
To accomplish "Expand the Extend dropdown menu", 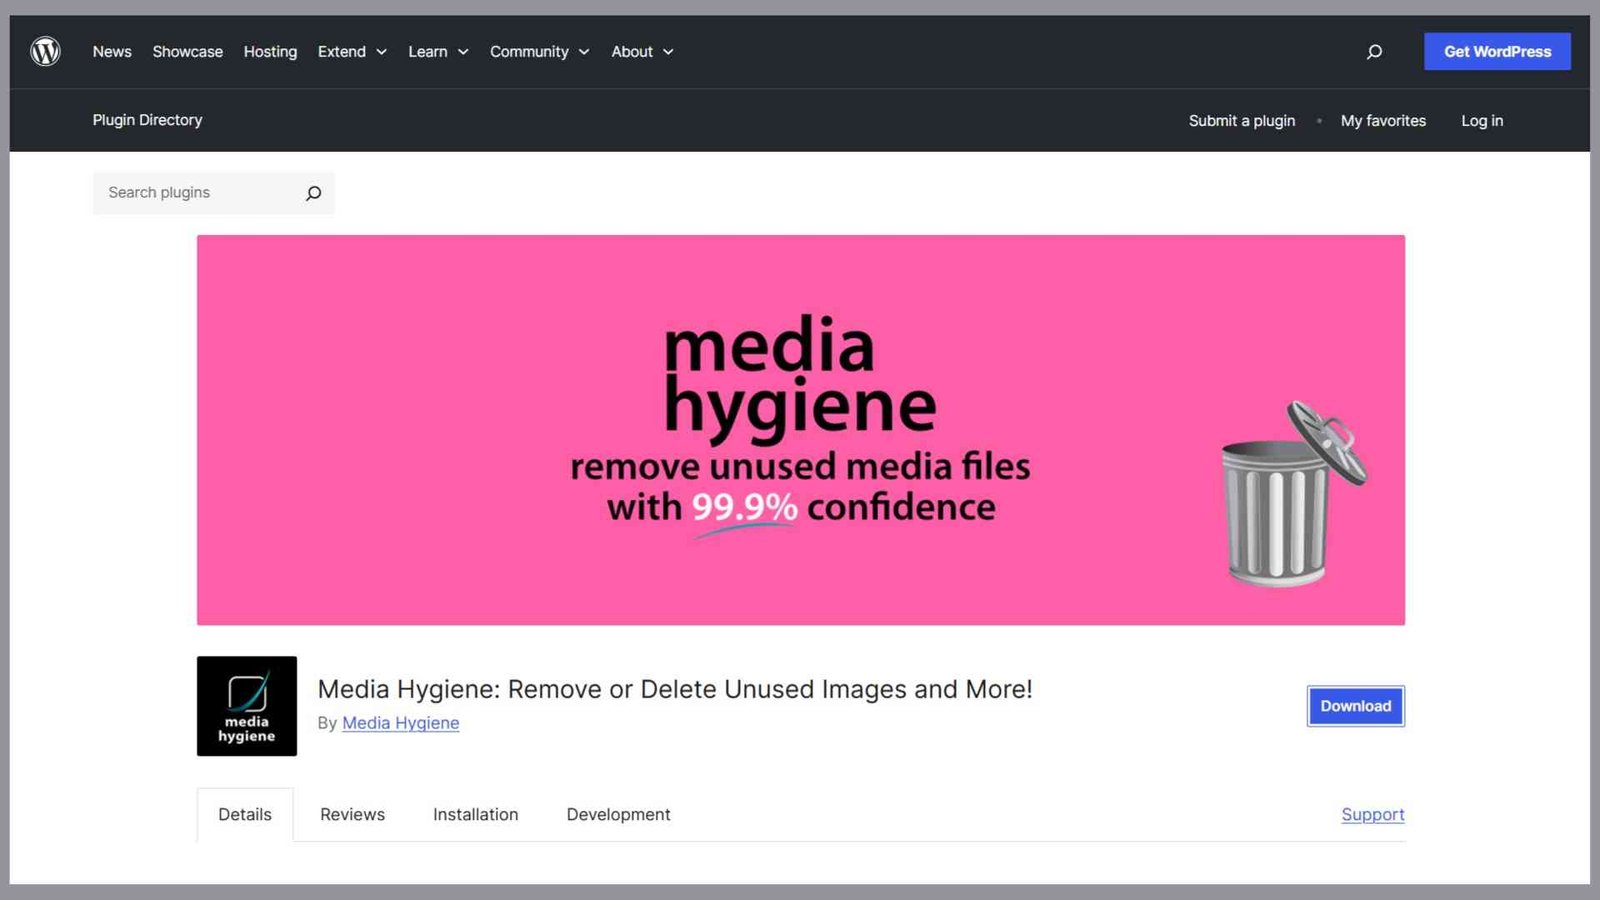I will click(x=352, y=52).
